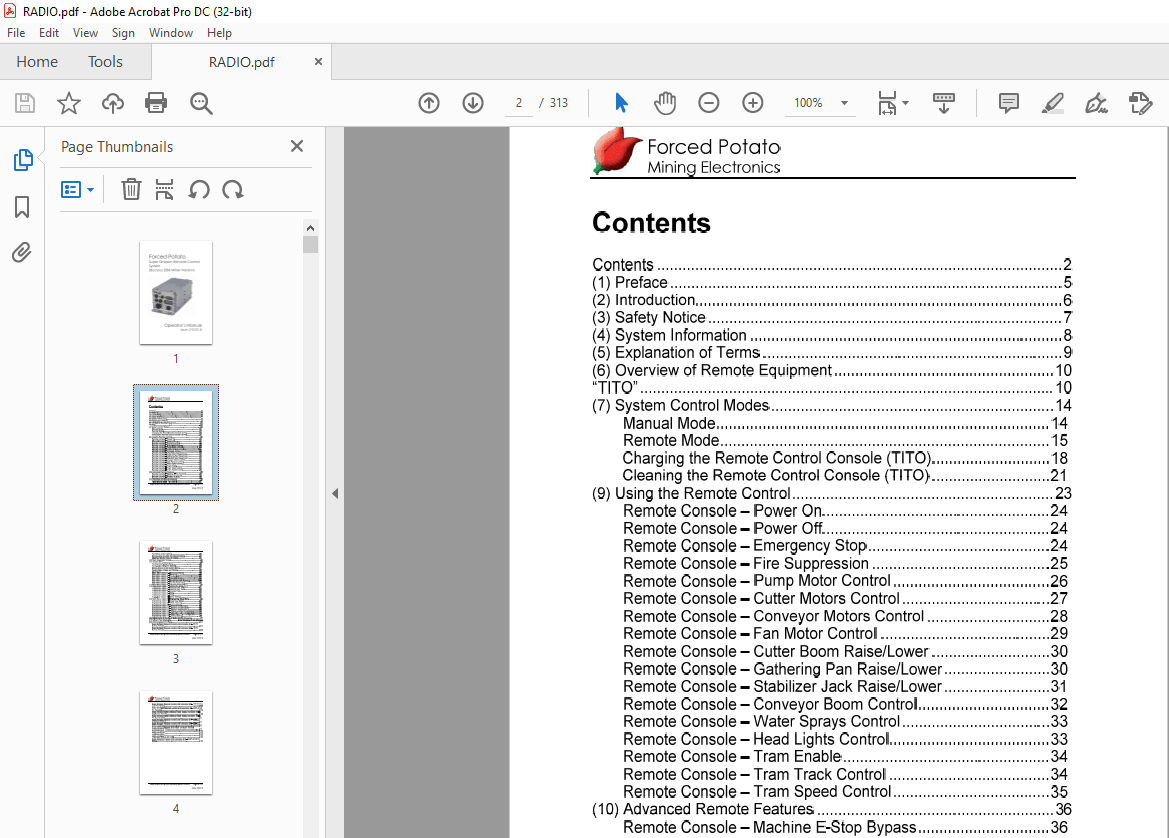Viewport: 1169px width, 838px height.
Task: Open the View menu
Action: click(86, 33)
